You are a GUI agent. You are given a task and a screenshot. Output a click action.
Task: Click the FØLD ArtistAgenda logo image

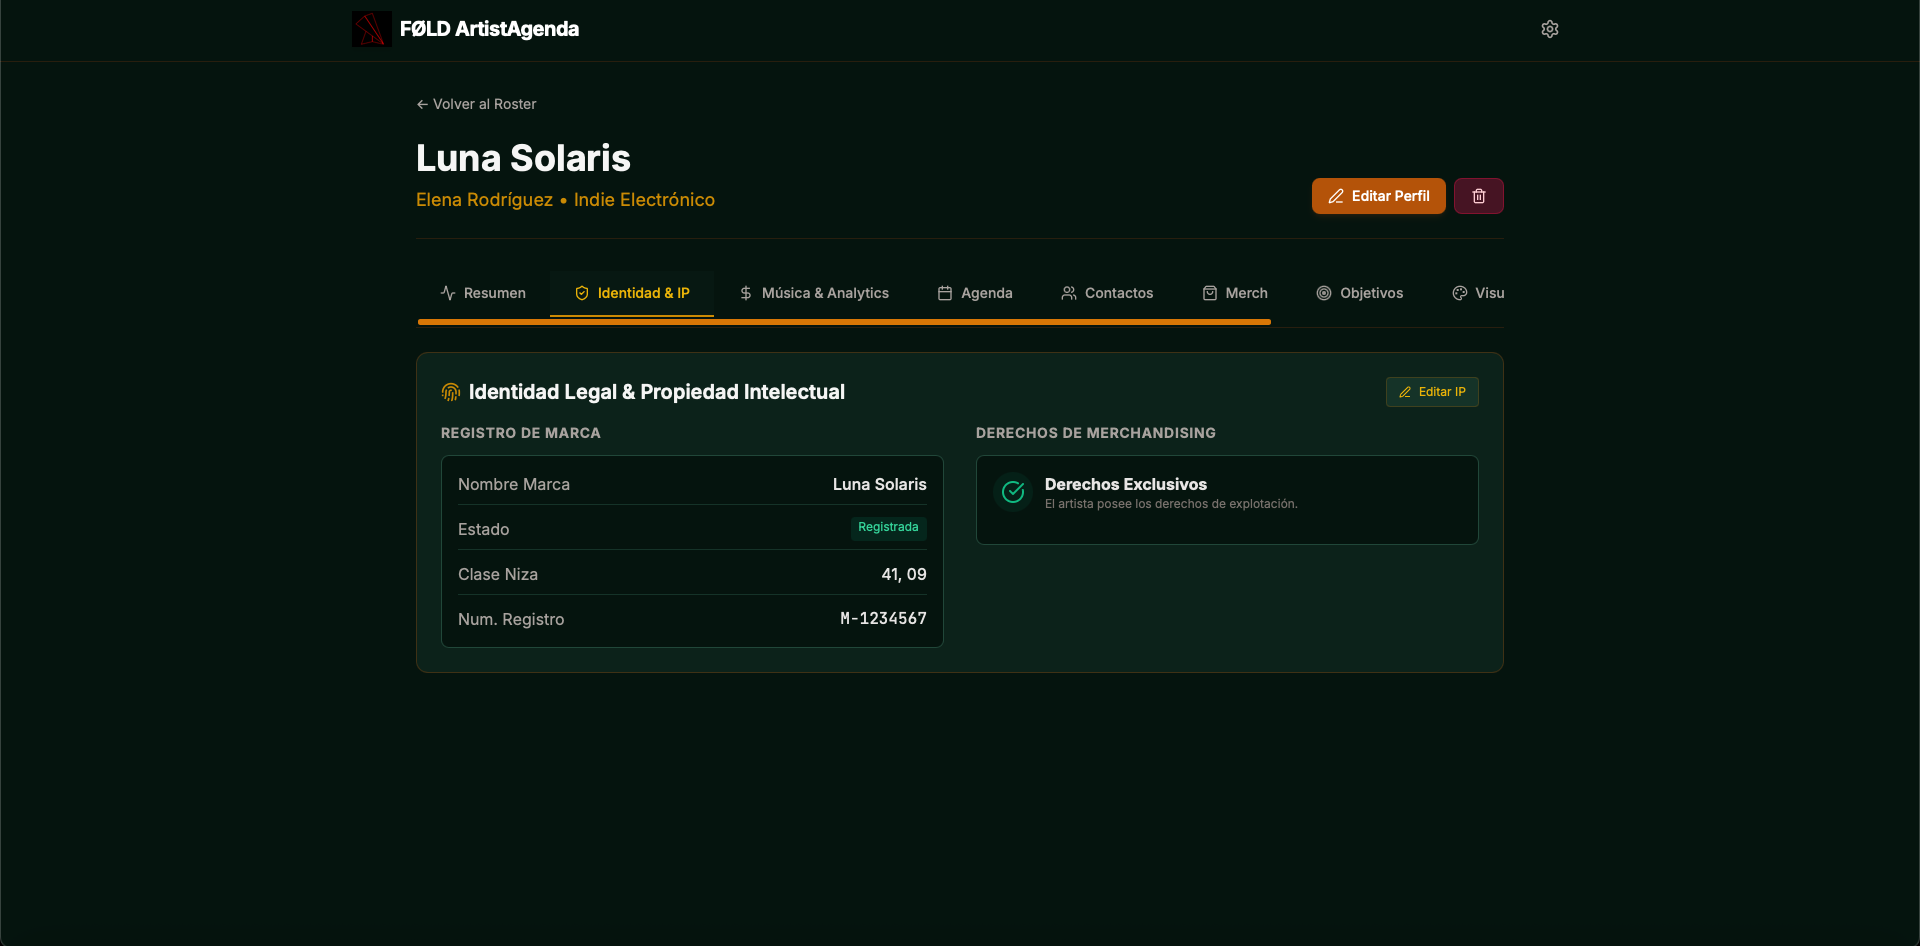click(371, 29)
